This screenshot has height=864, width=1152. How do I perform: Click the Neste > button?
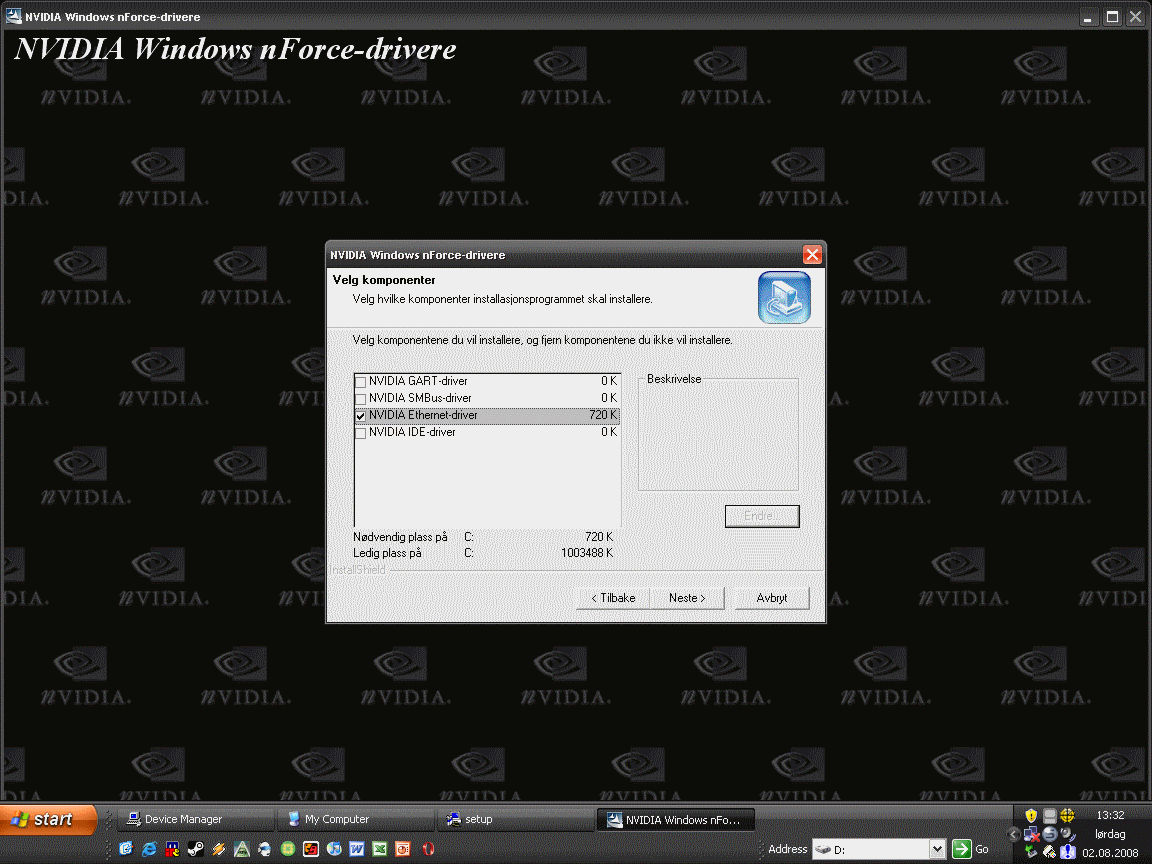[687, 598]
